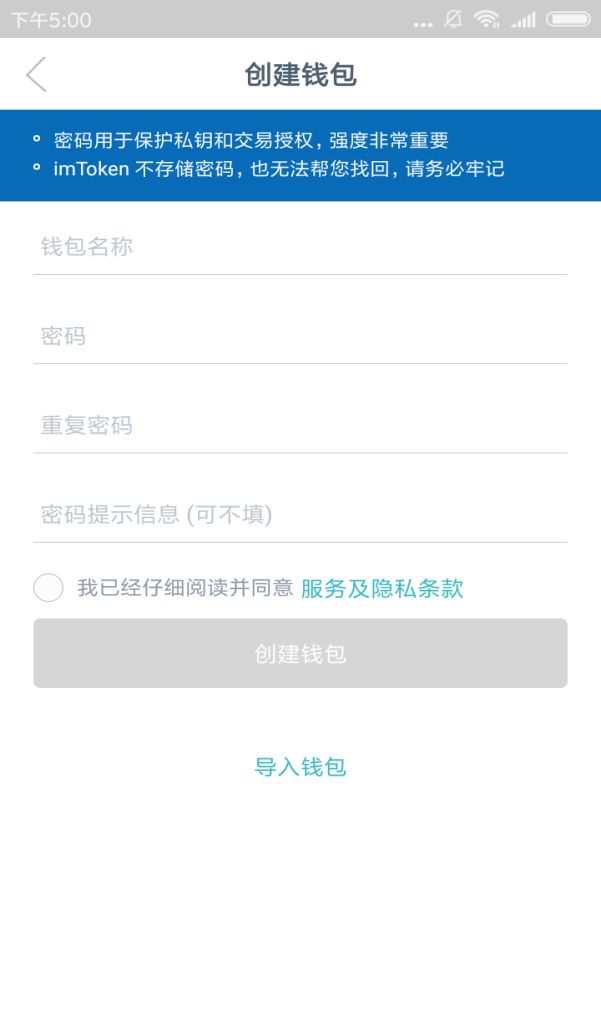Select the consent radio circle before 我已经仔细阅读
Viewport: 601px width, 1011px height.
(46, 588)
